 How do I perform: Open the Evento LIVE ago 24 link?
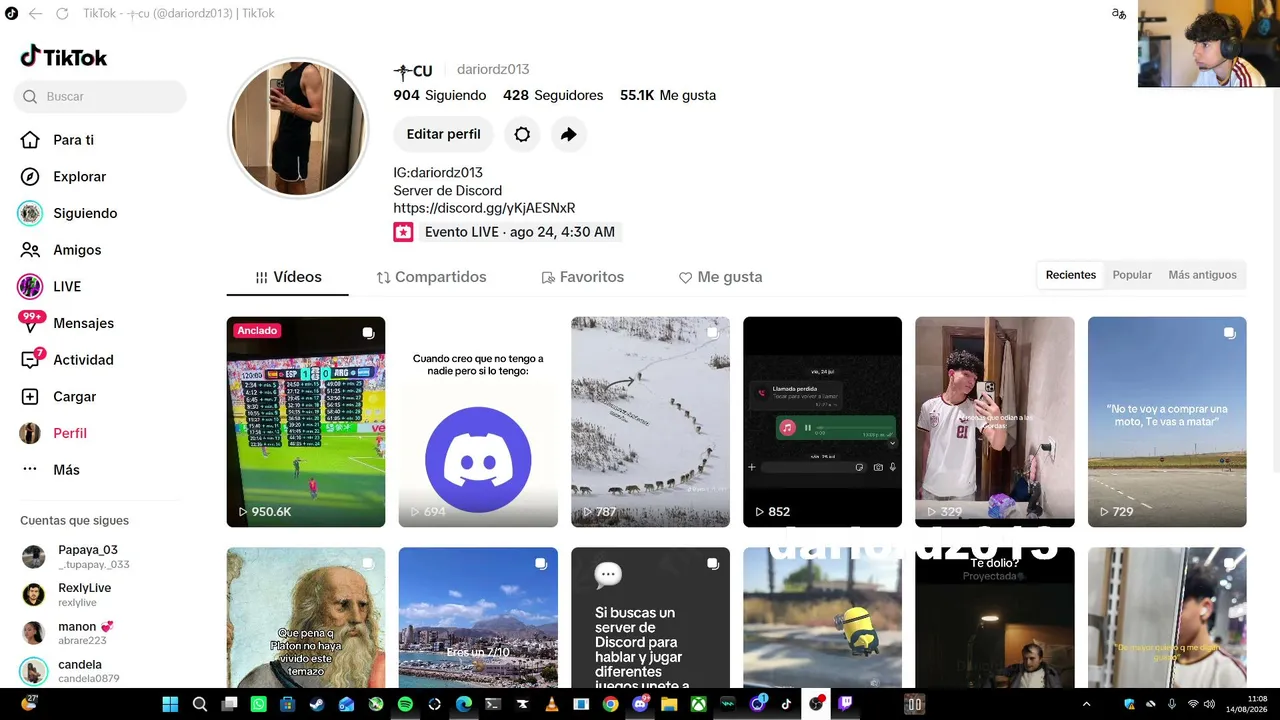click(x=506, y=232)
